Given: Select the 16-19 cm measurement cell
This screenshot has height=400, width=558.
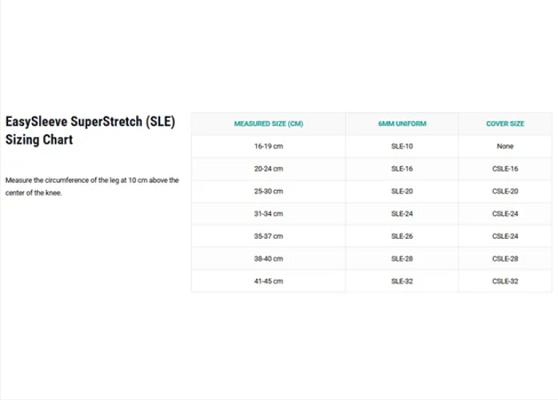Looking at the screenshot, I should click(x=268, y=146).
